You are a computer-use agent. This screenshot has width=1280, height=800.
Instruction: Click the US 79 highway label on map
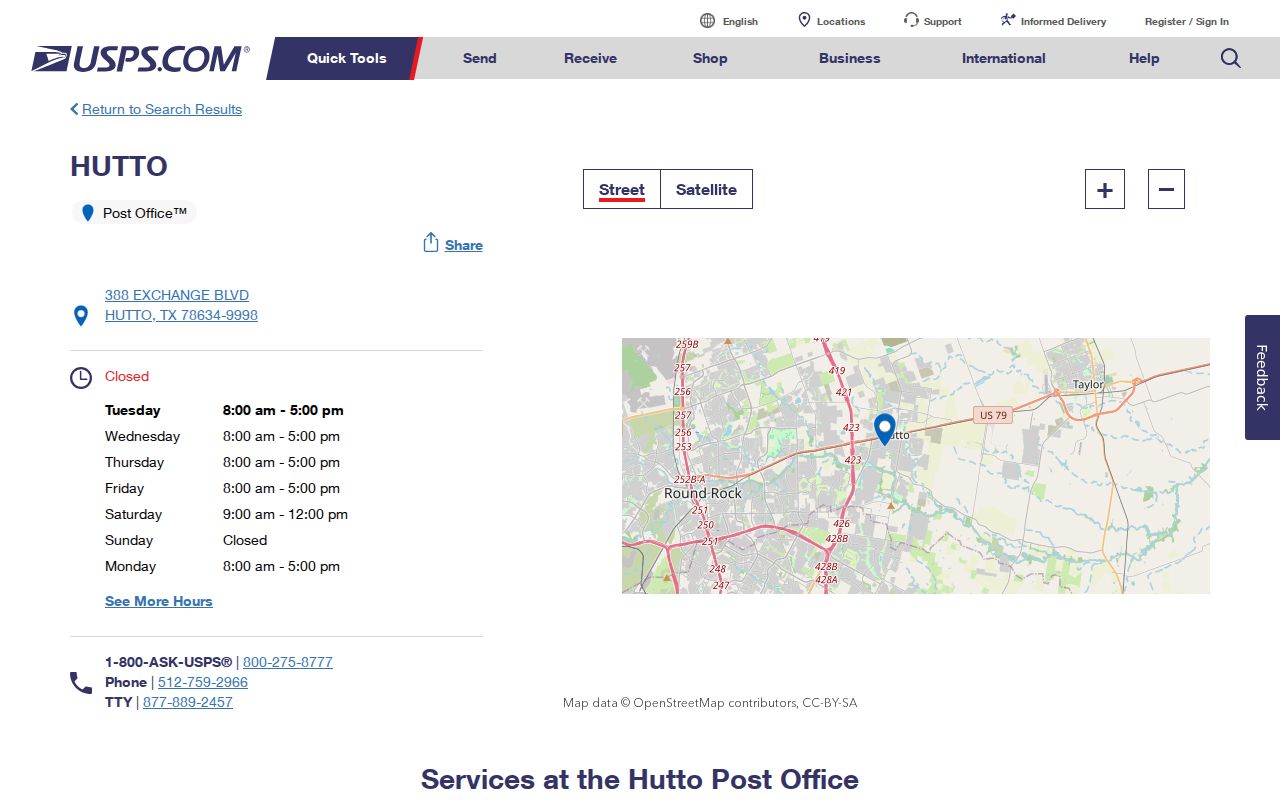tap(993, 415)
